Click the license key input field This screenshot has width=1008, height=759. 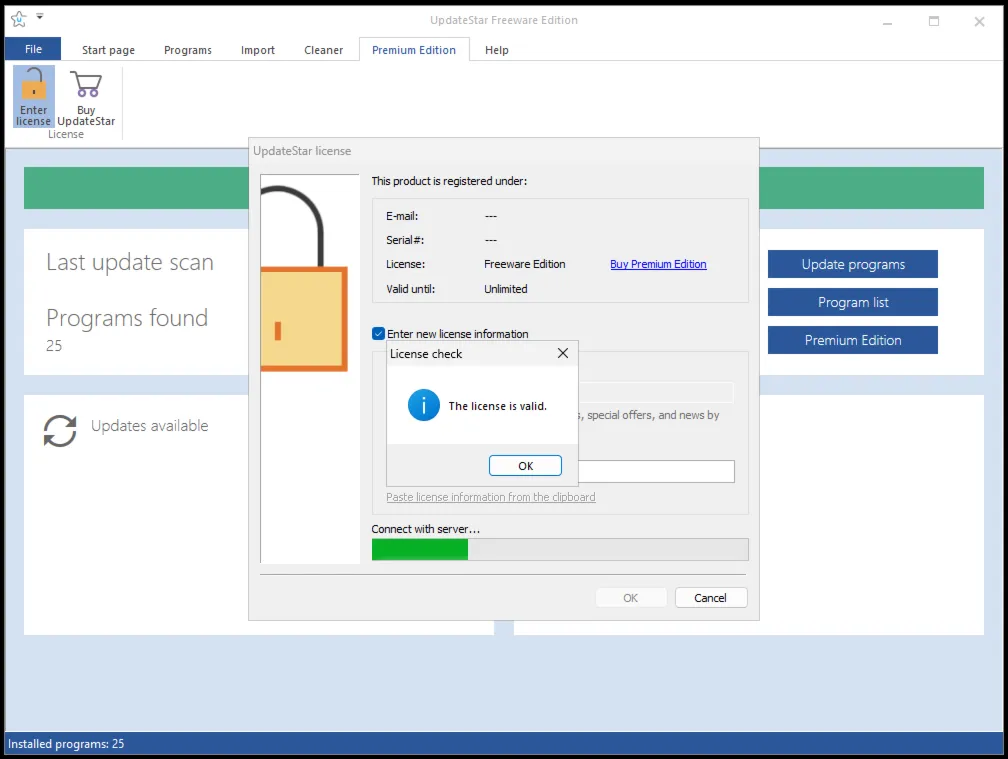(x=656, y=471)
